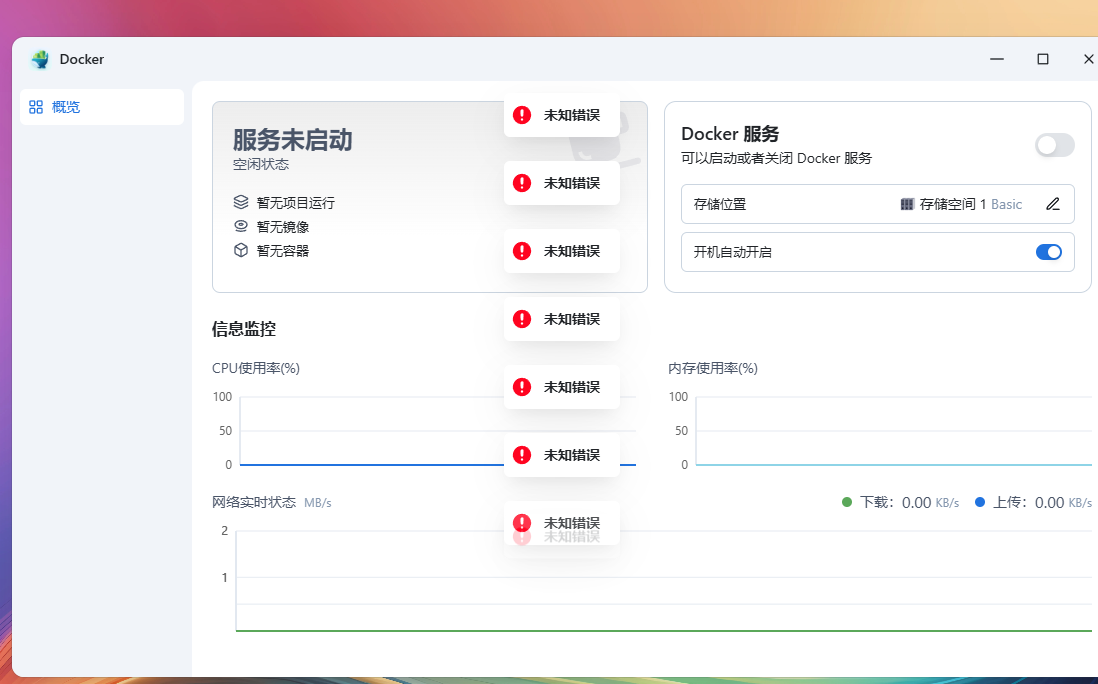Click the image icon beside 暂无镜像
This screenshot has width=1098, height=684.
241,226
